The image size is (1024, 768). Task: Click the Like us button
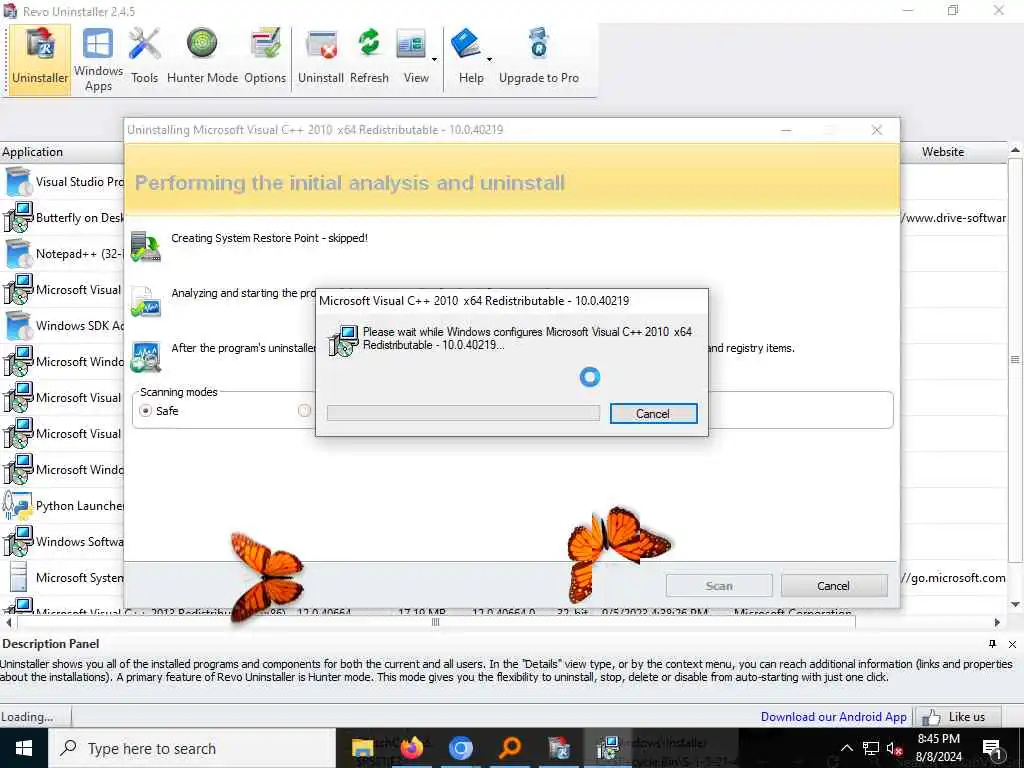pyautogui.click(x=958, y=717)
